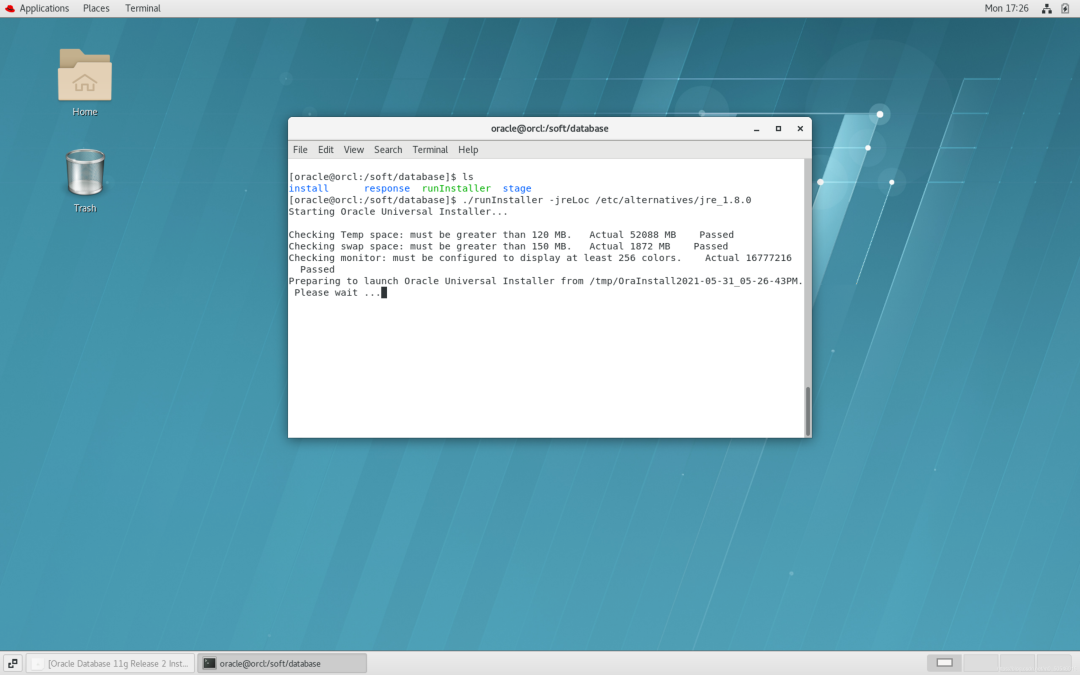Open the terminal window's Terminal dropdown menu
Viewport: 1080px width, 675px height.
(430, 149)
